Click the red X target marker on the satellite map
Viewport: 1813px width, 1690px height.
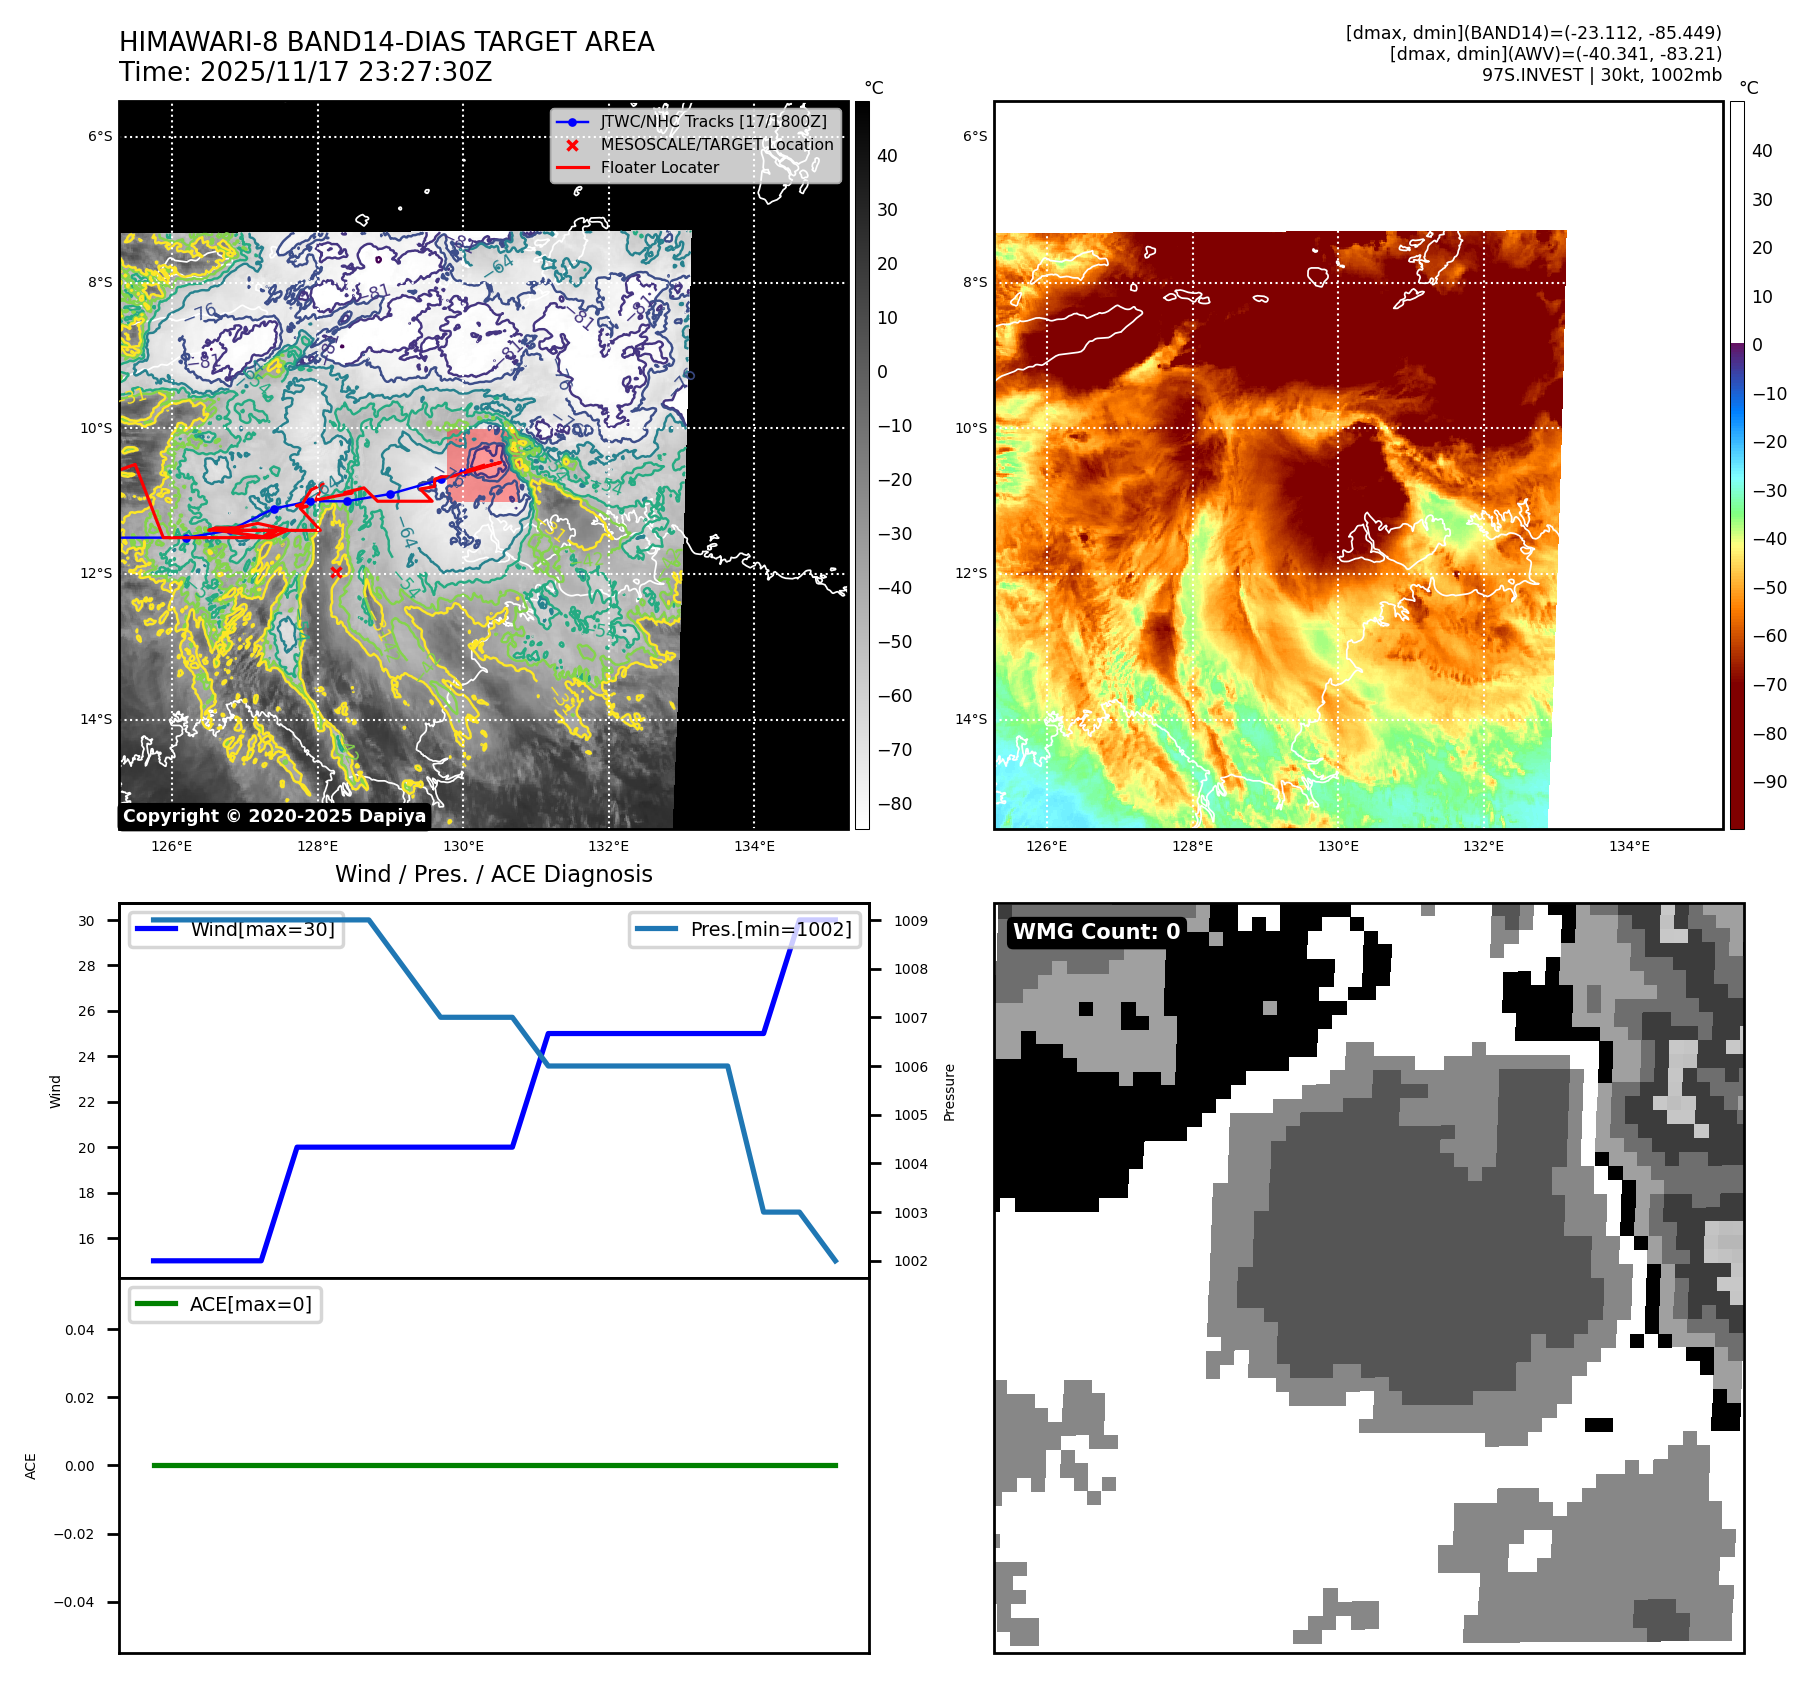336,572
